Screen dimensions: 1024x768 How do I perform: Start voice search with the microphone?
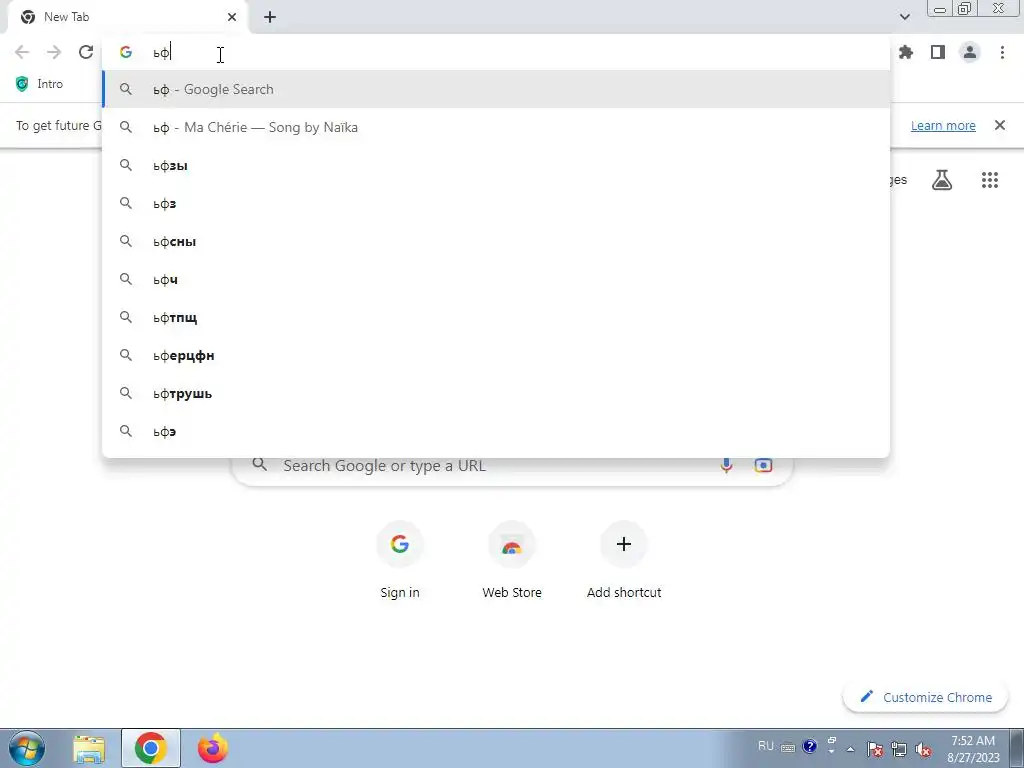click(x=726, y=465)
